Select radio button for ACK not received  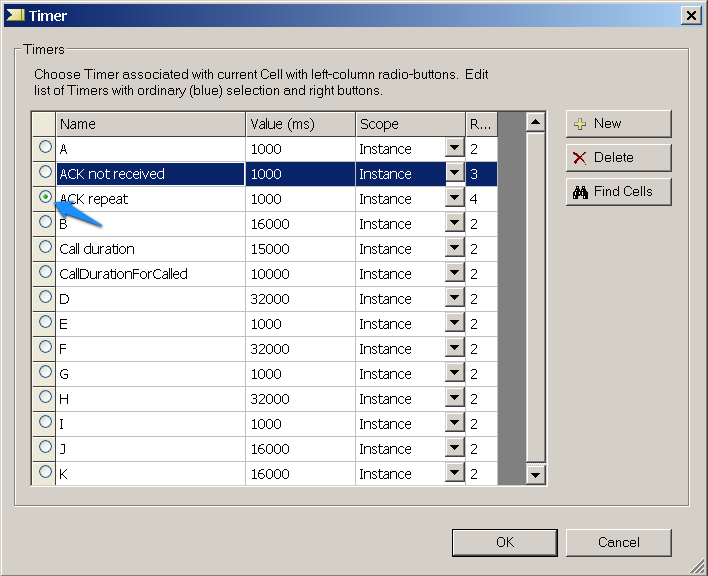coord(45,172)
